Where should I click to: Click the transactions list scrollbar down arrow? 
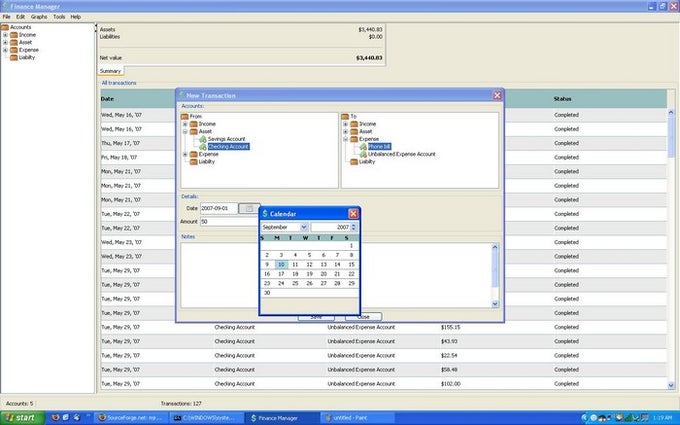[x=671, y=385]
